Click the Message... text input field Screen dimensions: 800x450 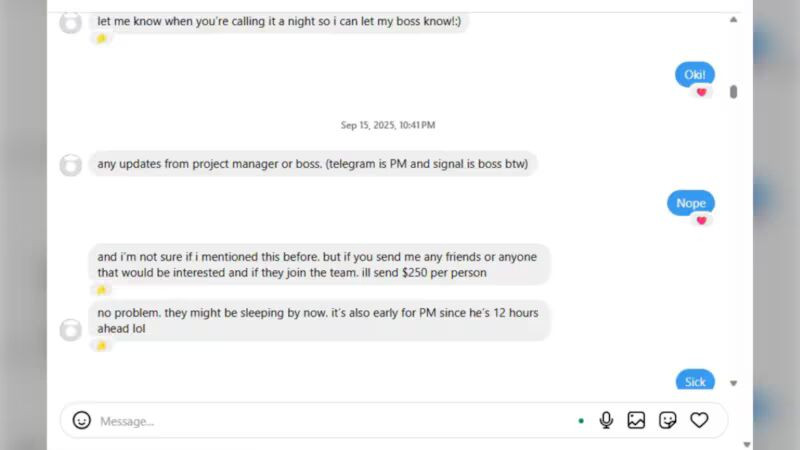coord(334,421)
